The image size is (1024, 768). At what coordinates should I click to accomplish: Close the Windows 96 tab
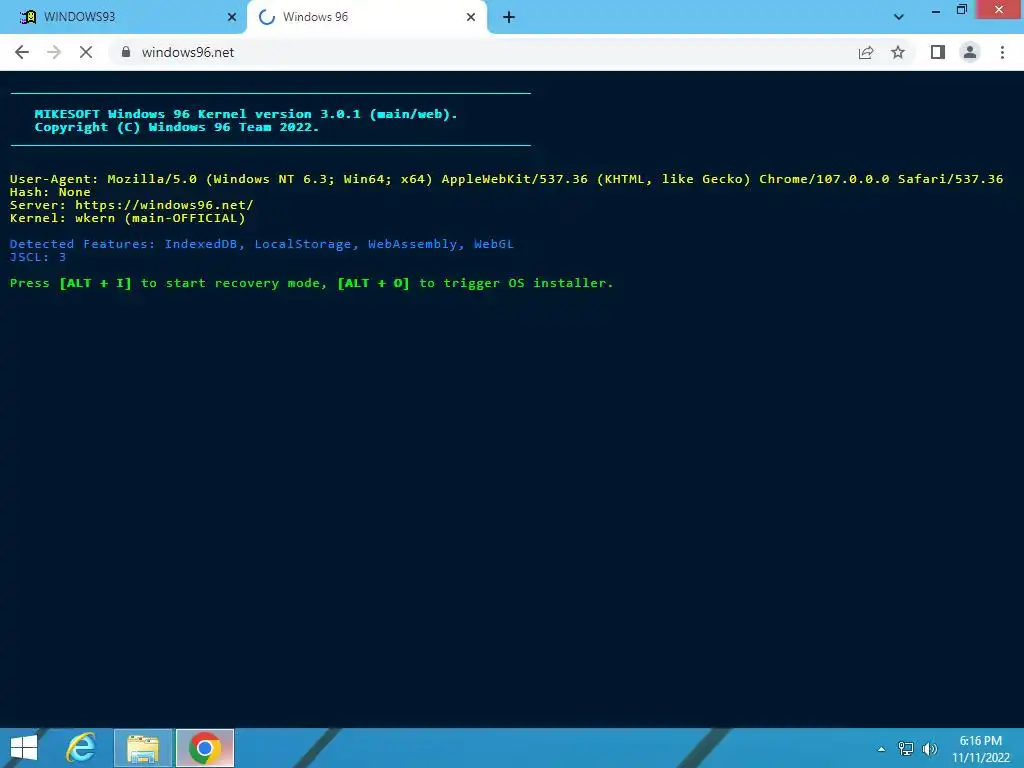click(471, 17)
